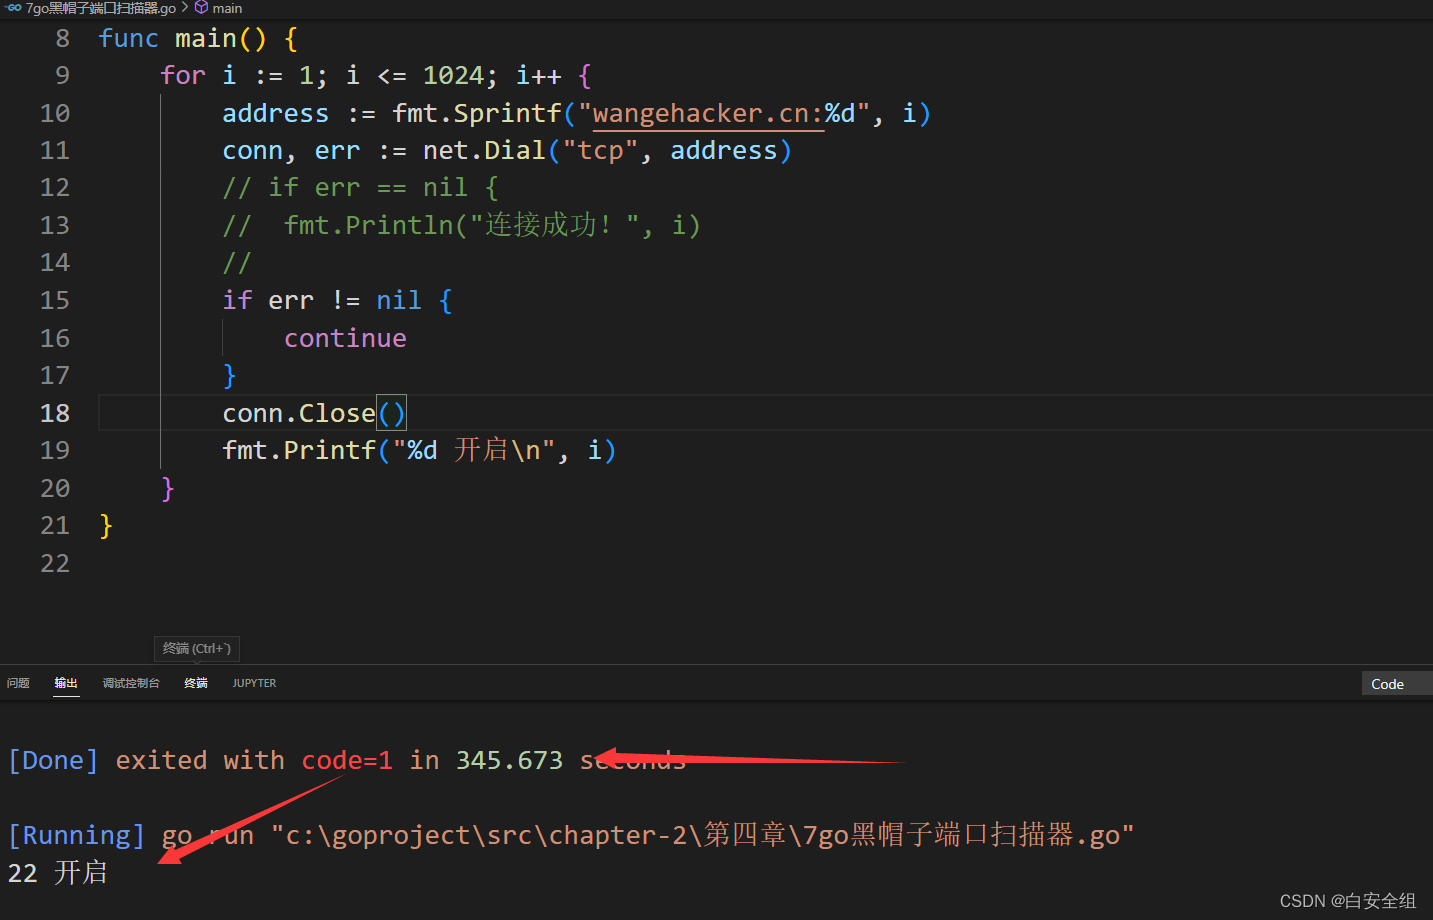Click the 'for i := 1' loop keyword
Screen dimensions: 1433x920
click(183, 76)
